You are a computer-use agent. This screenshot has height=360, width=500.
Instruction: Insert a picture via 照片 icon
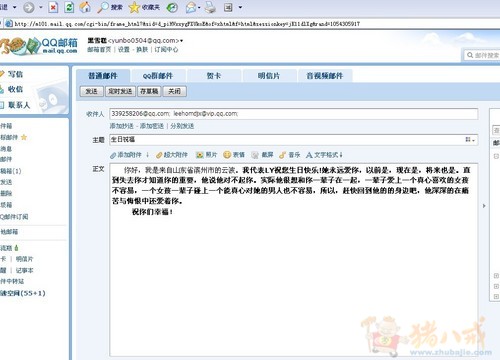pyautogui.click(x=200, y=155)
